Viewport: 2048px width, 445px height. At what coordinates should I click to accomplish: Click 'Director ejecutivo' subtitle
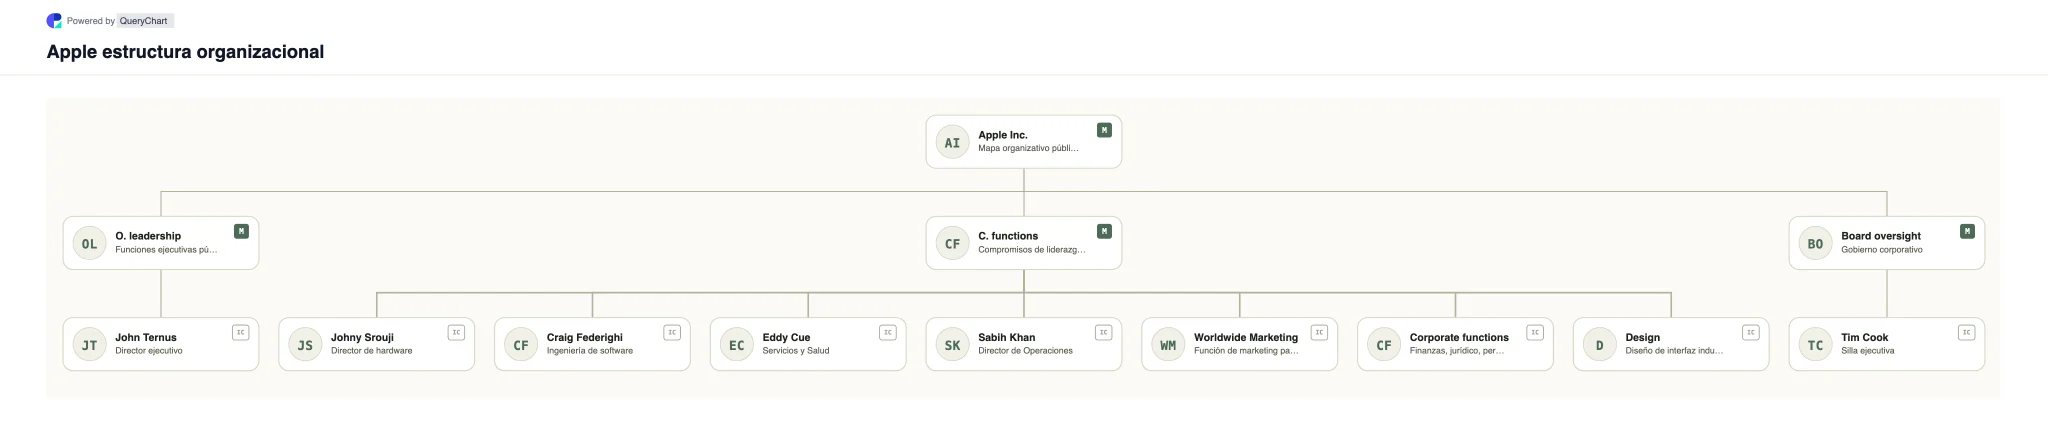(149, 350)
